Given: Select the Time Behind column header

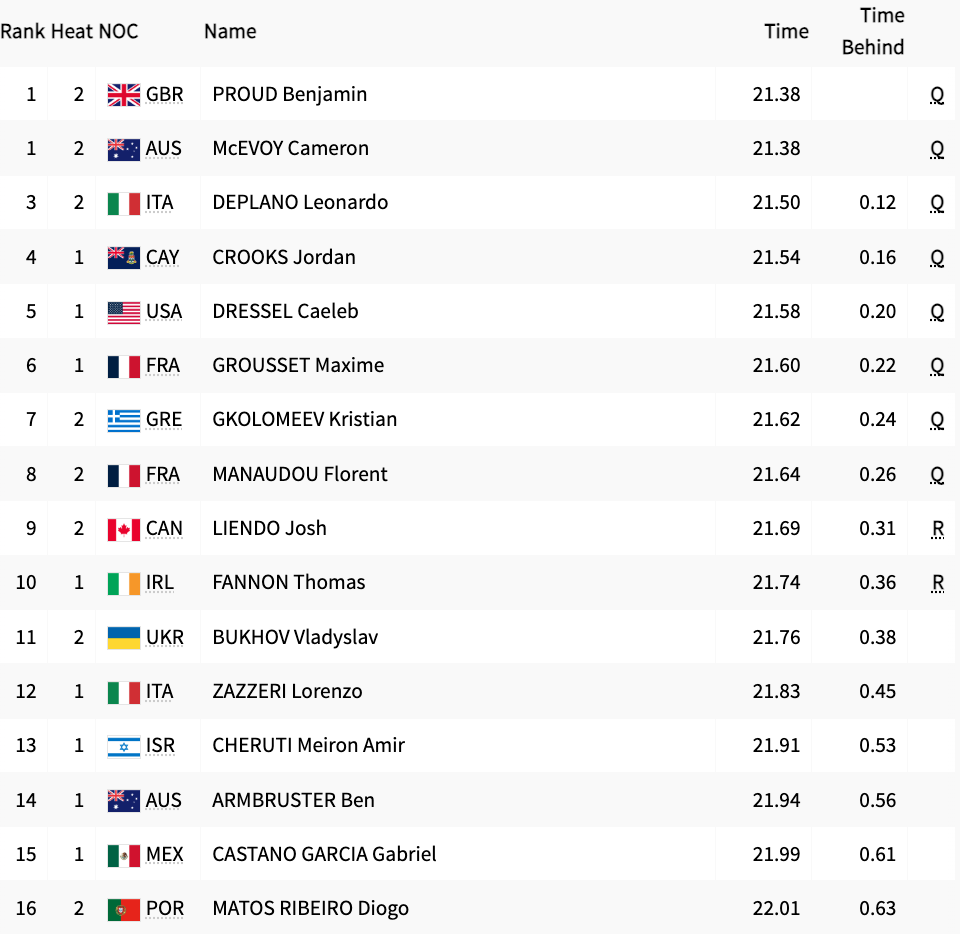Looking at the screenshot, I should click(874, 31).
